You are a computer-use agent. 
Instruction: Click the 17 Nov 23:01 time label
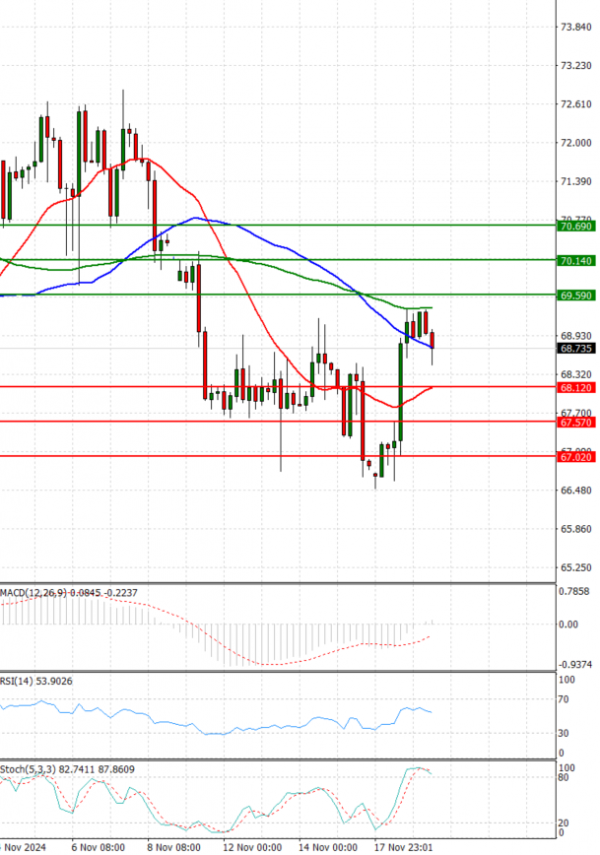point(404,847)
